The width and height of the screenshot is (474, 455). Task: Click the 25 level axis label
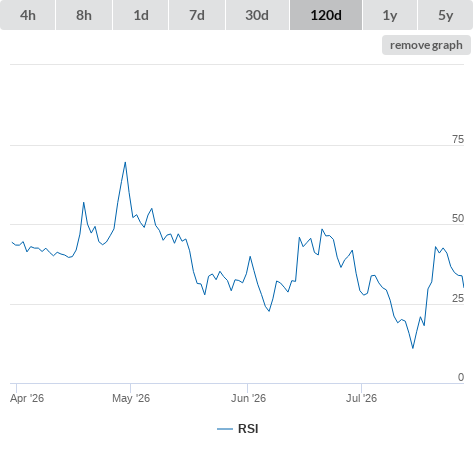458,298
